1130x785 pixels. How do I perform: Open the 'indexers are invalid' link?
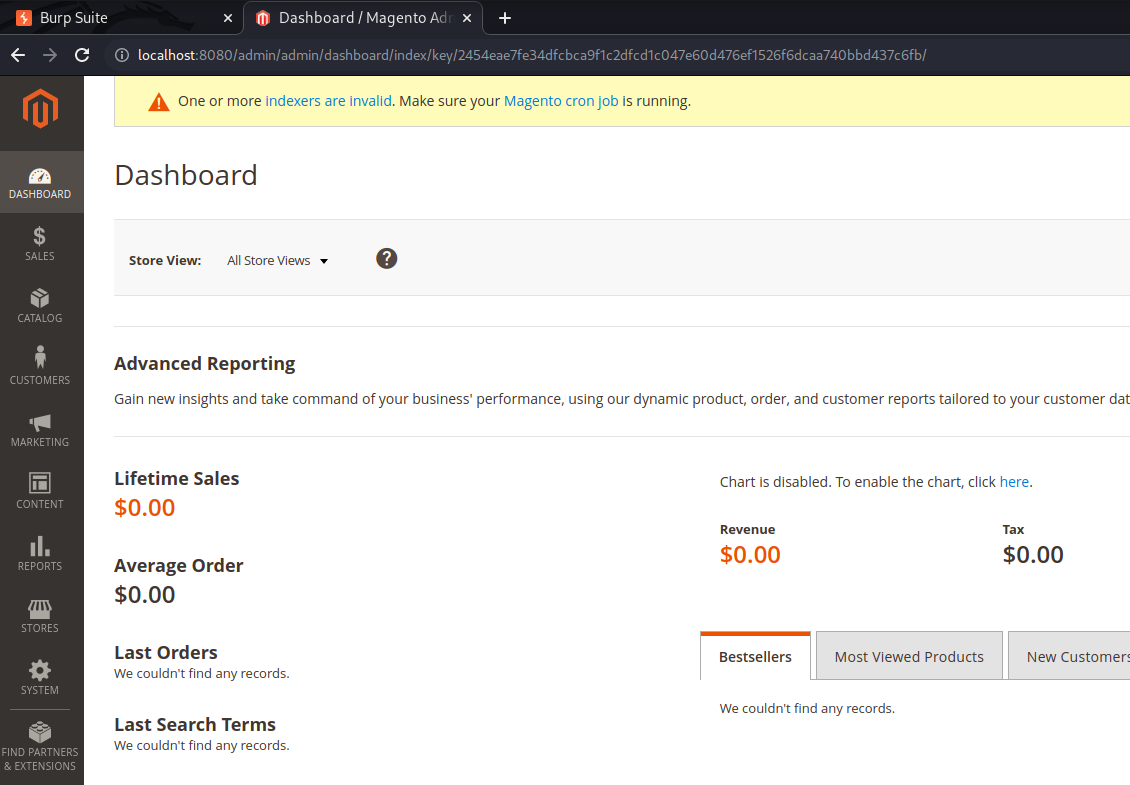[329, 101]
